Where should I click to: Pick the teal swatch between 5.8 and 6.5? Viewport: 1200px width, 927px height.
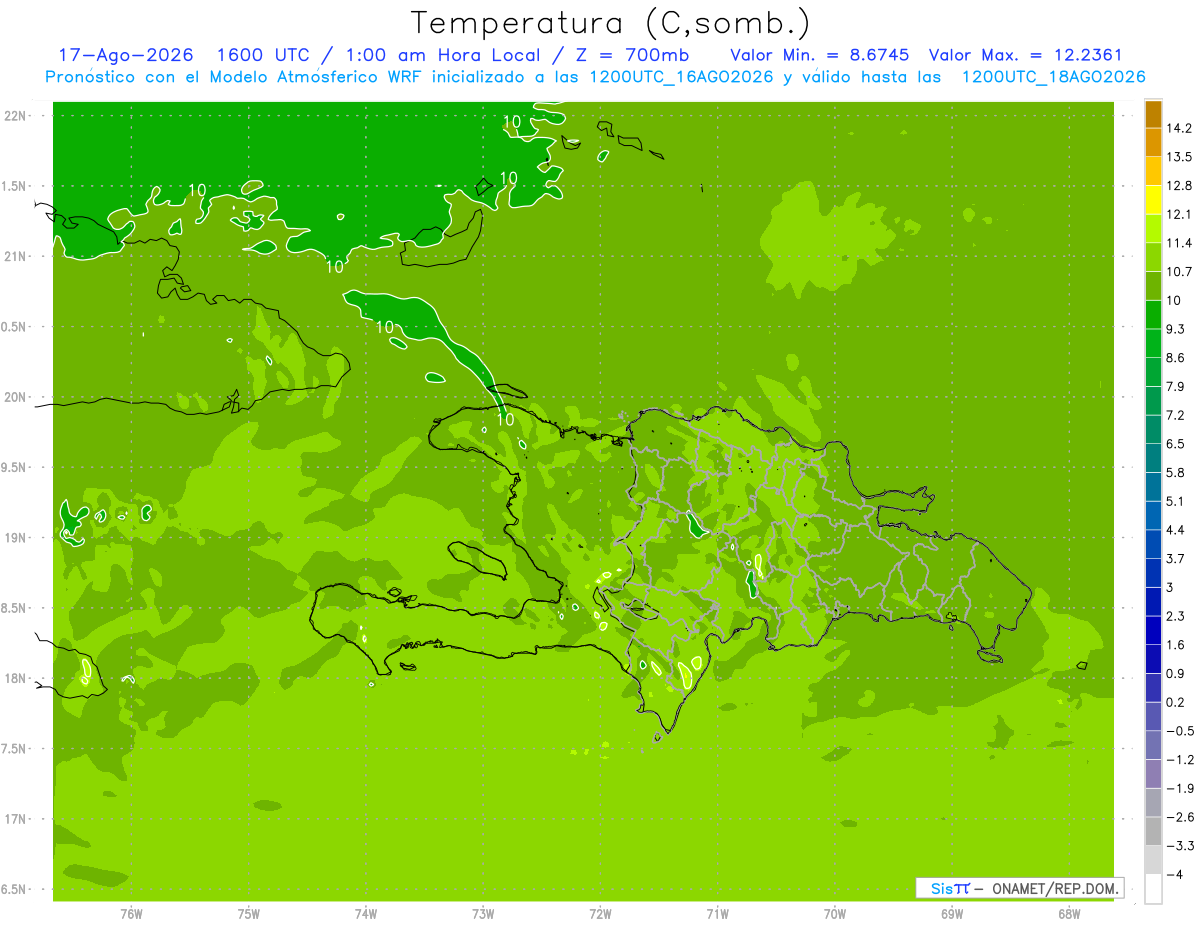tap(1153, 459)
